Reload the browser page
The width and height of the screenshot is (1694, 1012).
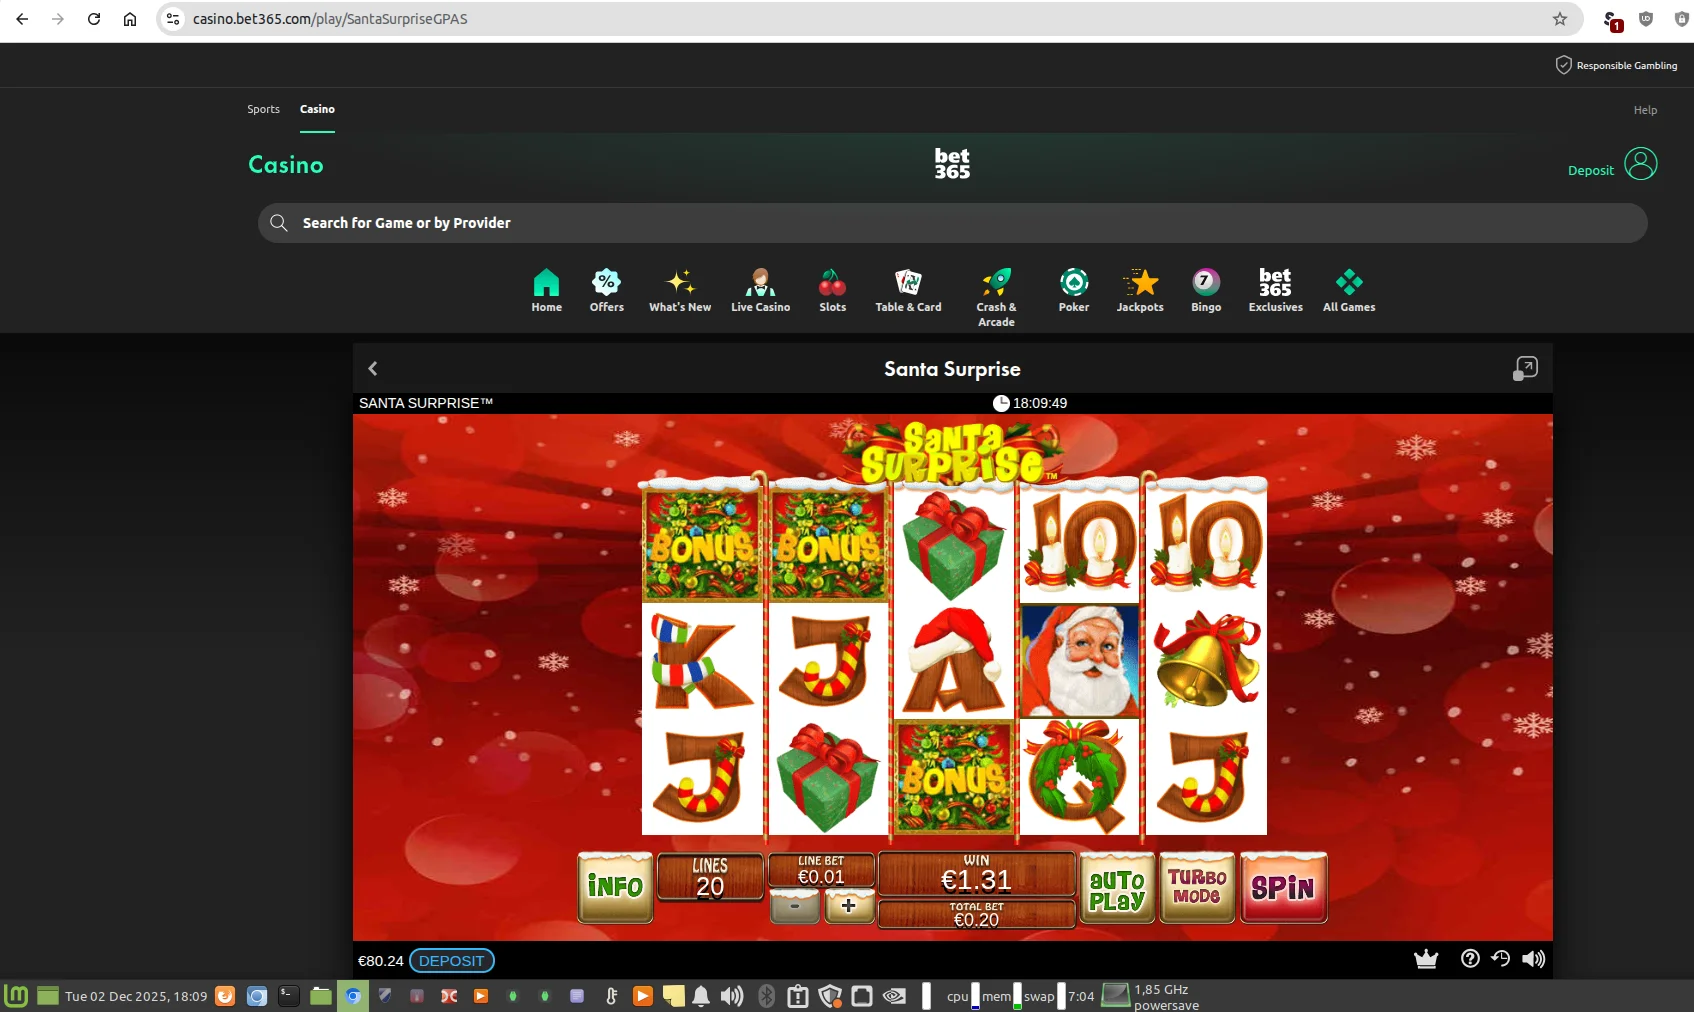(94, 19)
